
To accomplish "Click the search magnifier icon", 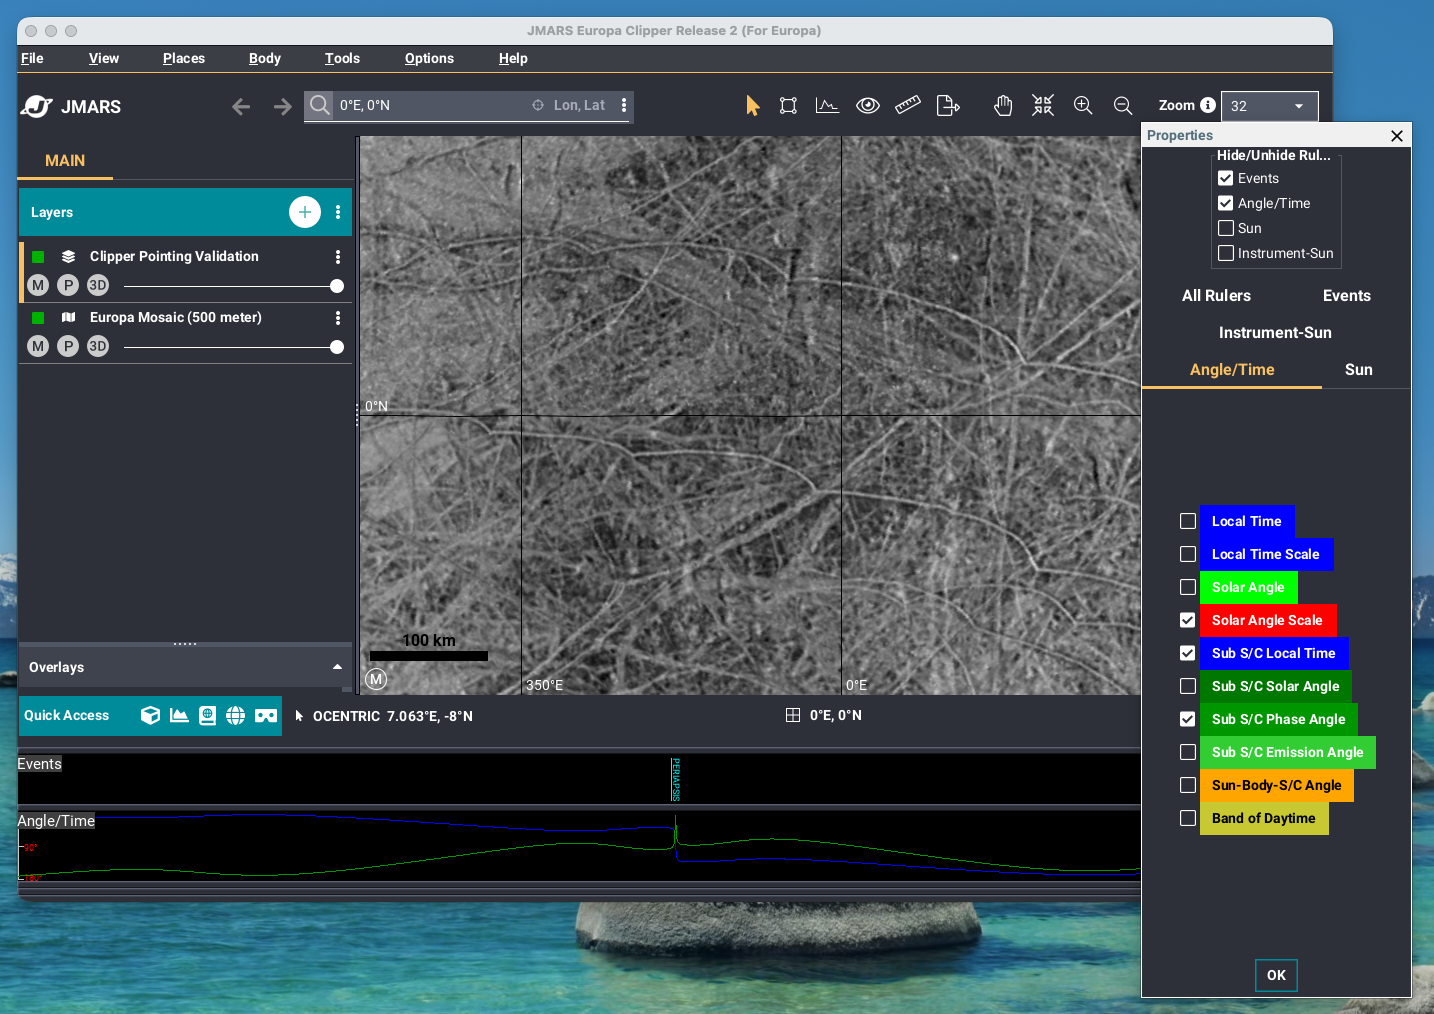I will click(319, 105).
